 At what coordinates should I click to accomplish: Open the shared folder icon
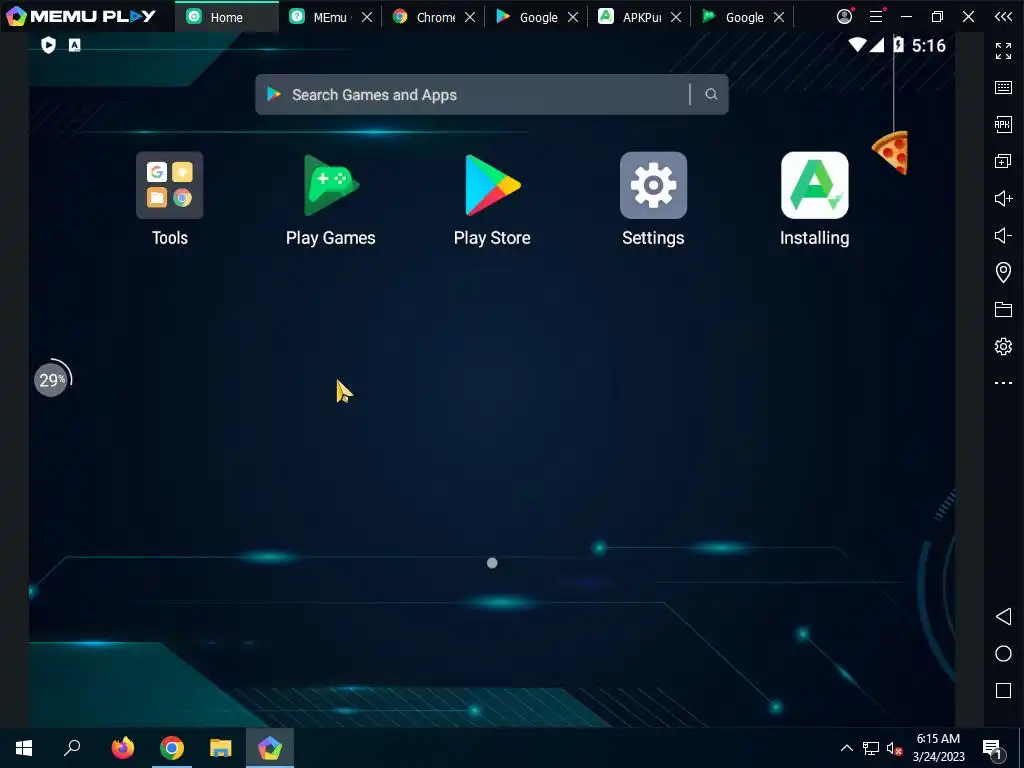pos(1003,310)
